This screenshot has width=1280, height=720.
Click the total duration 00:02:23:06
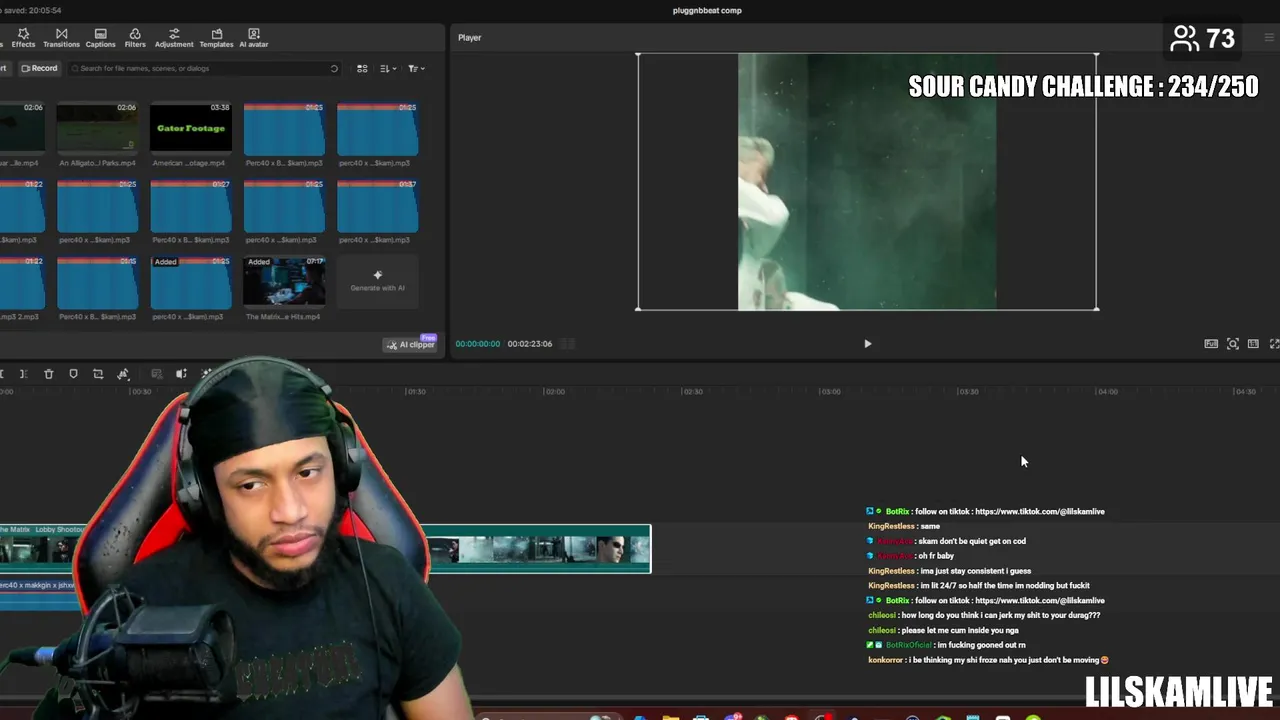[530, 344]
